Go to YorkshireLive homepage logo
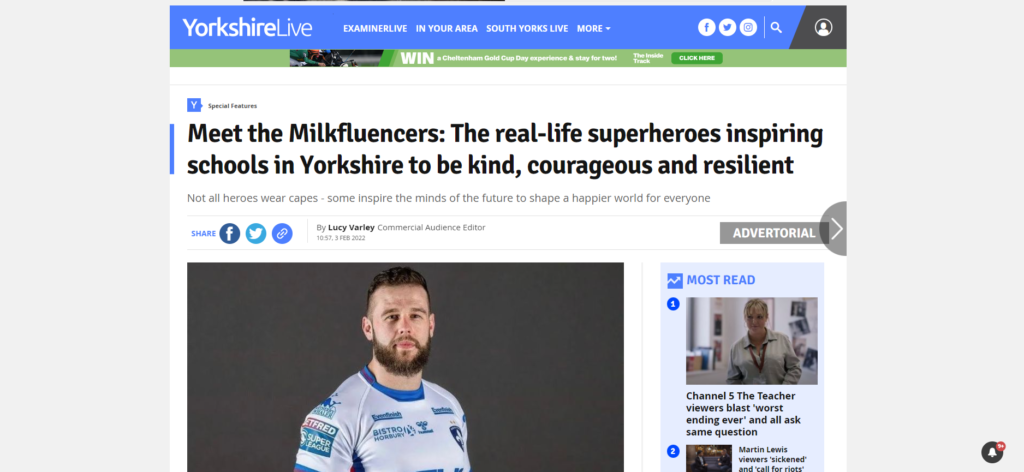The height and width of the screenshot is (472, 1024). [x=248, y=27]
